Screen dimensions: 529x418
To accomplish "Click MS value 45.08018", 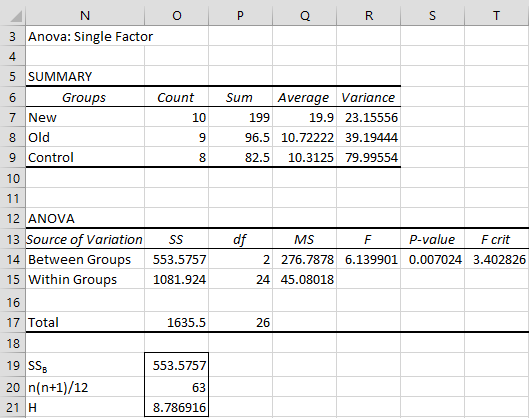I will point(304,279).
